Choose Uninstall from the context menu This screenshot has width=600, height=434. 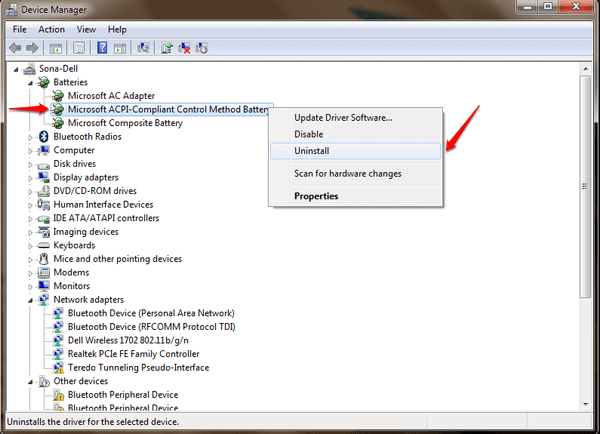(x=312, y=151)
